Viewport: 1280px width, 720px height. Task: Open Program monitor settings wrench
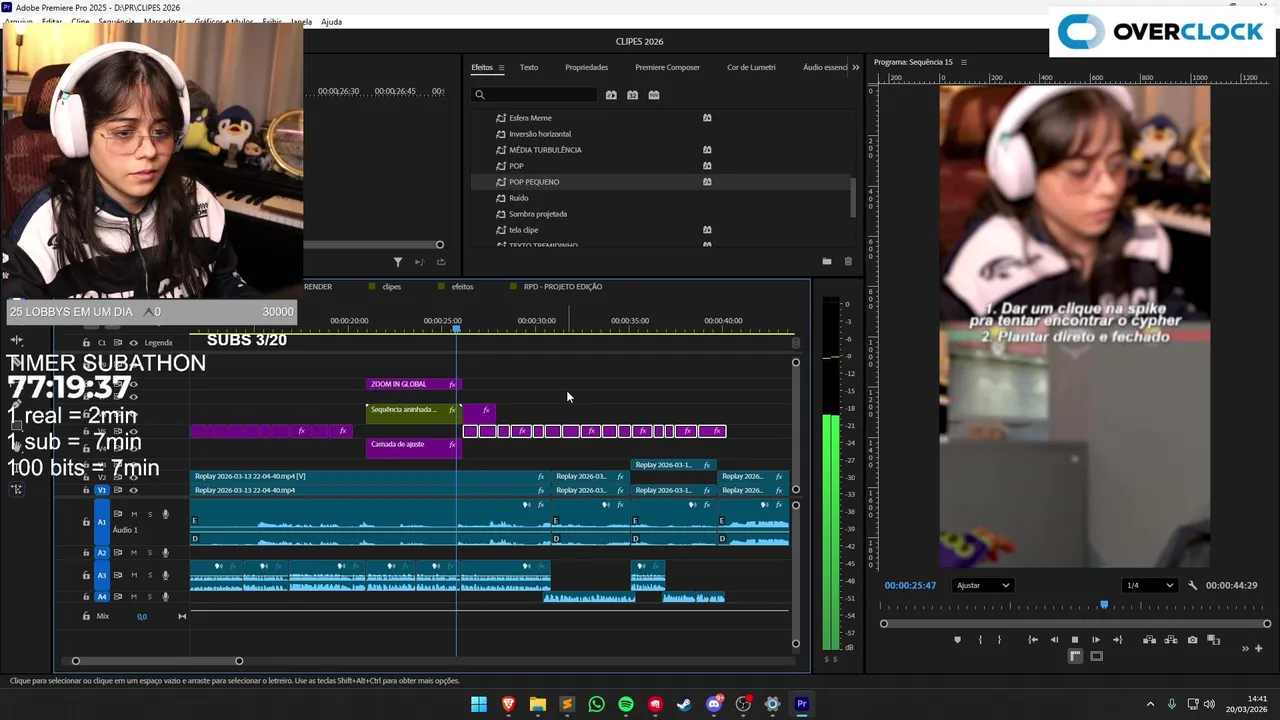pos(1192,585)
